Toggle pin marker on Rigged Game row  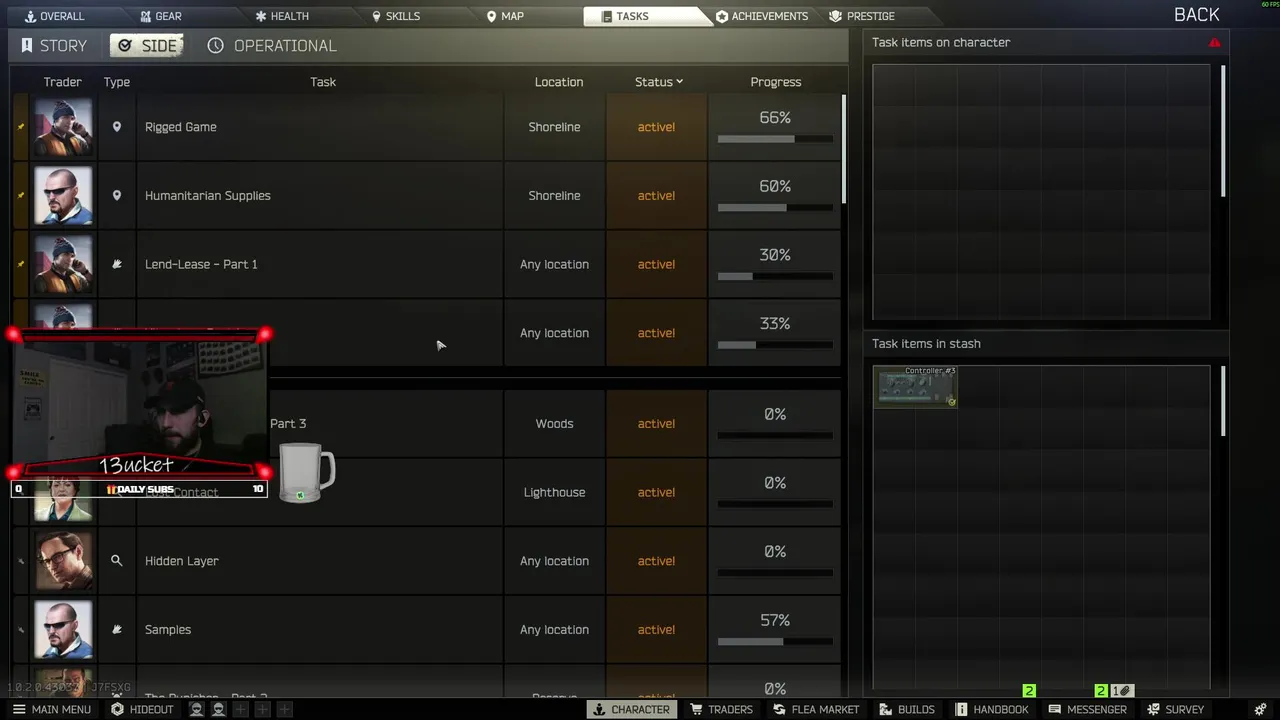point(21,127)
